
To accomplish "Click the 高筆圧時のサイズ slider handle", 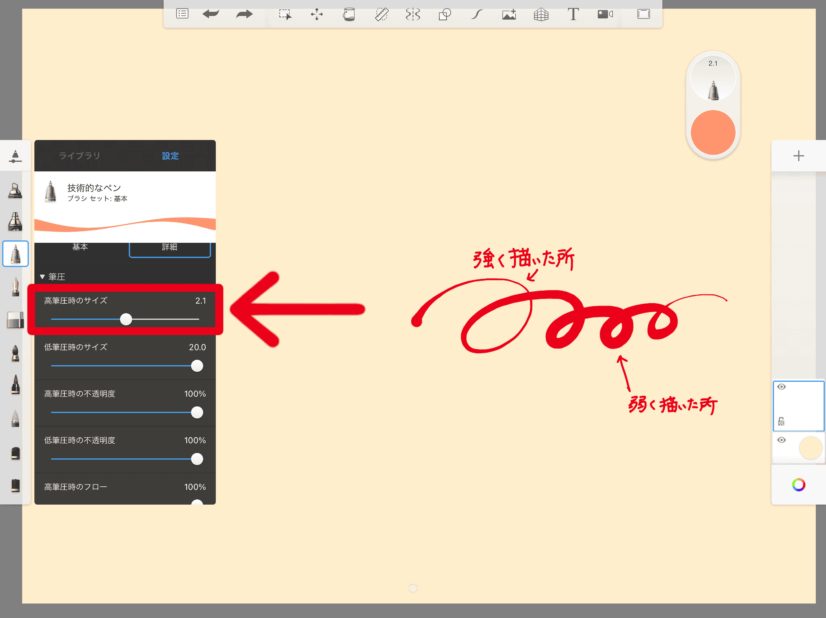I will pyautogui.click(x=126, y=319).
